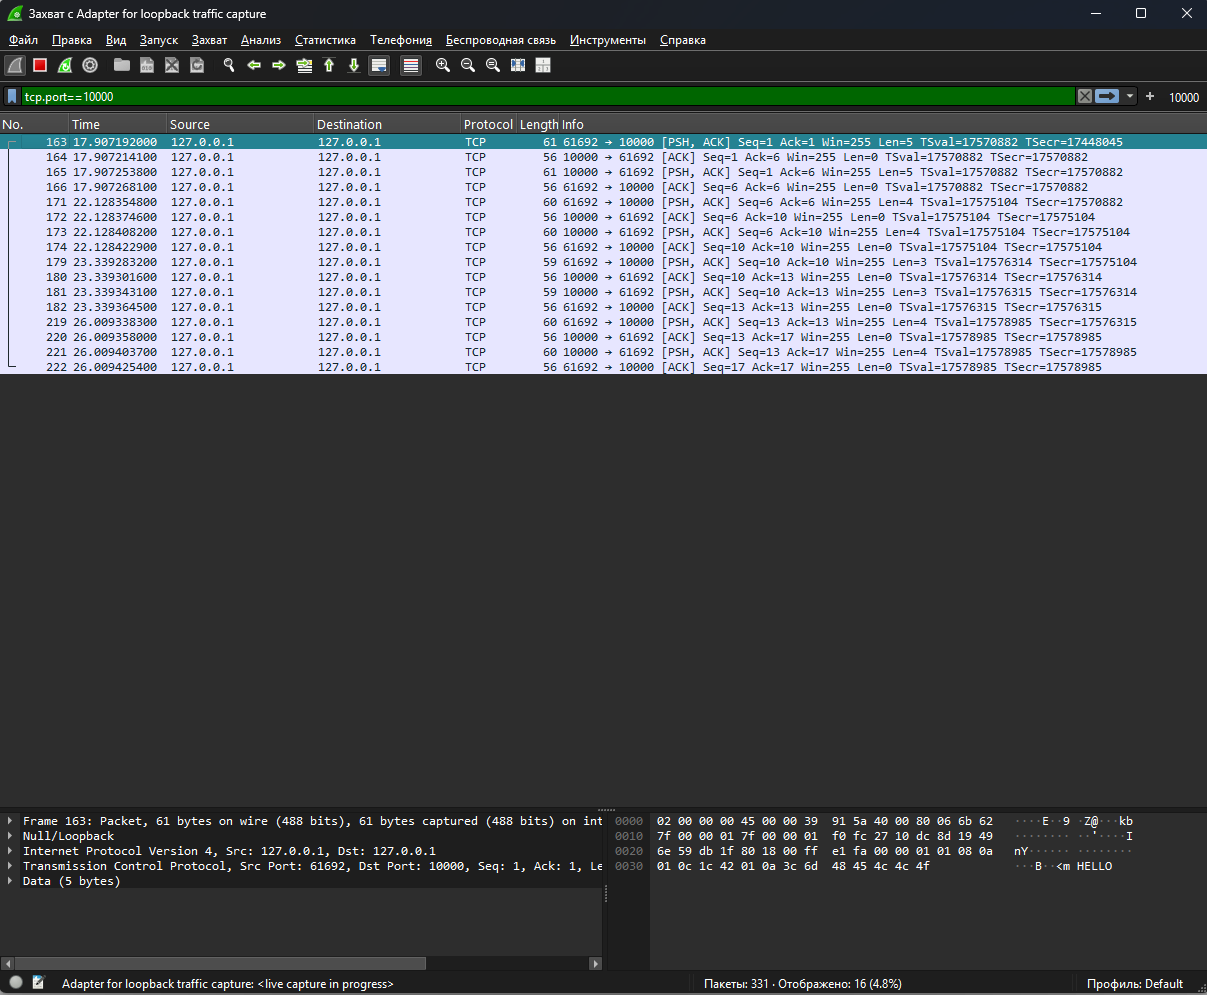
Task: Open the Анализ menu
Action: tap(261, 40)
